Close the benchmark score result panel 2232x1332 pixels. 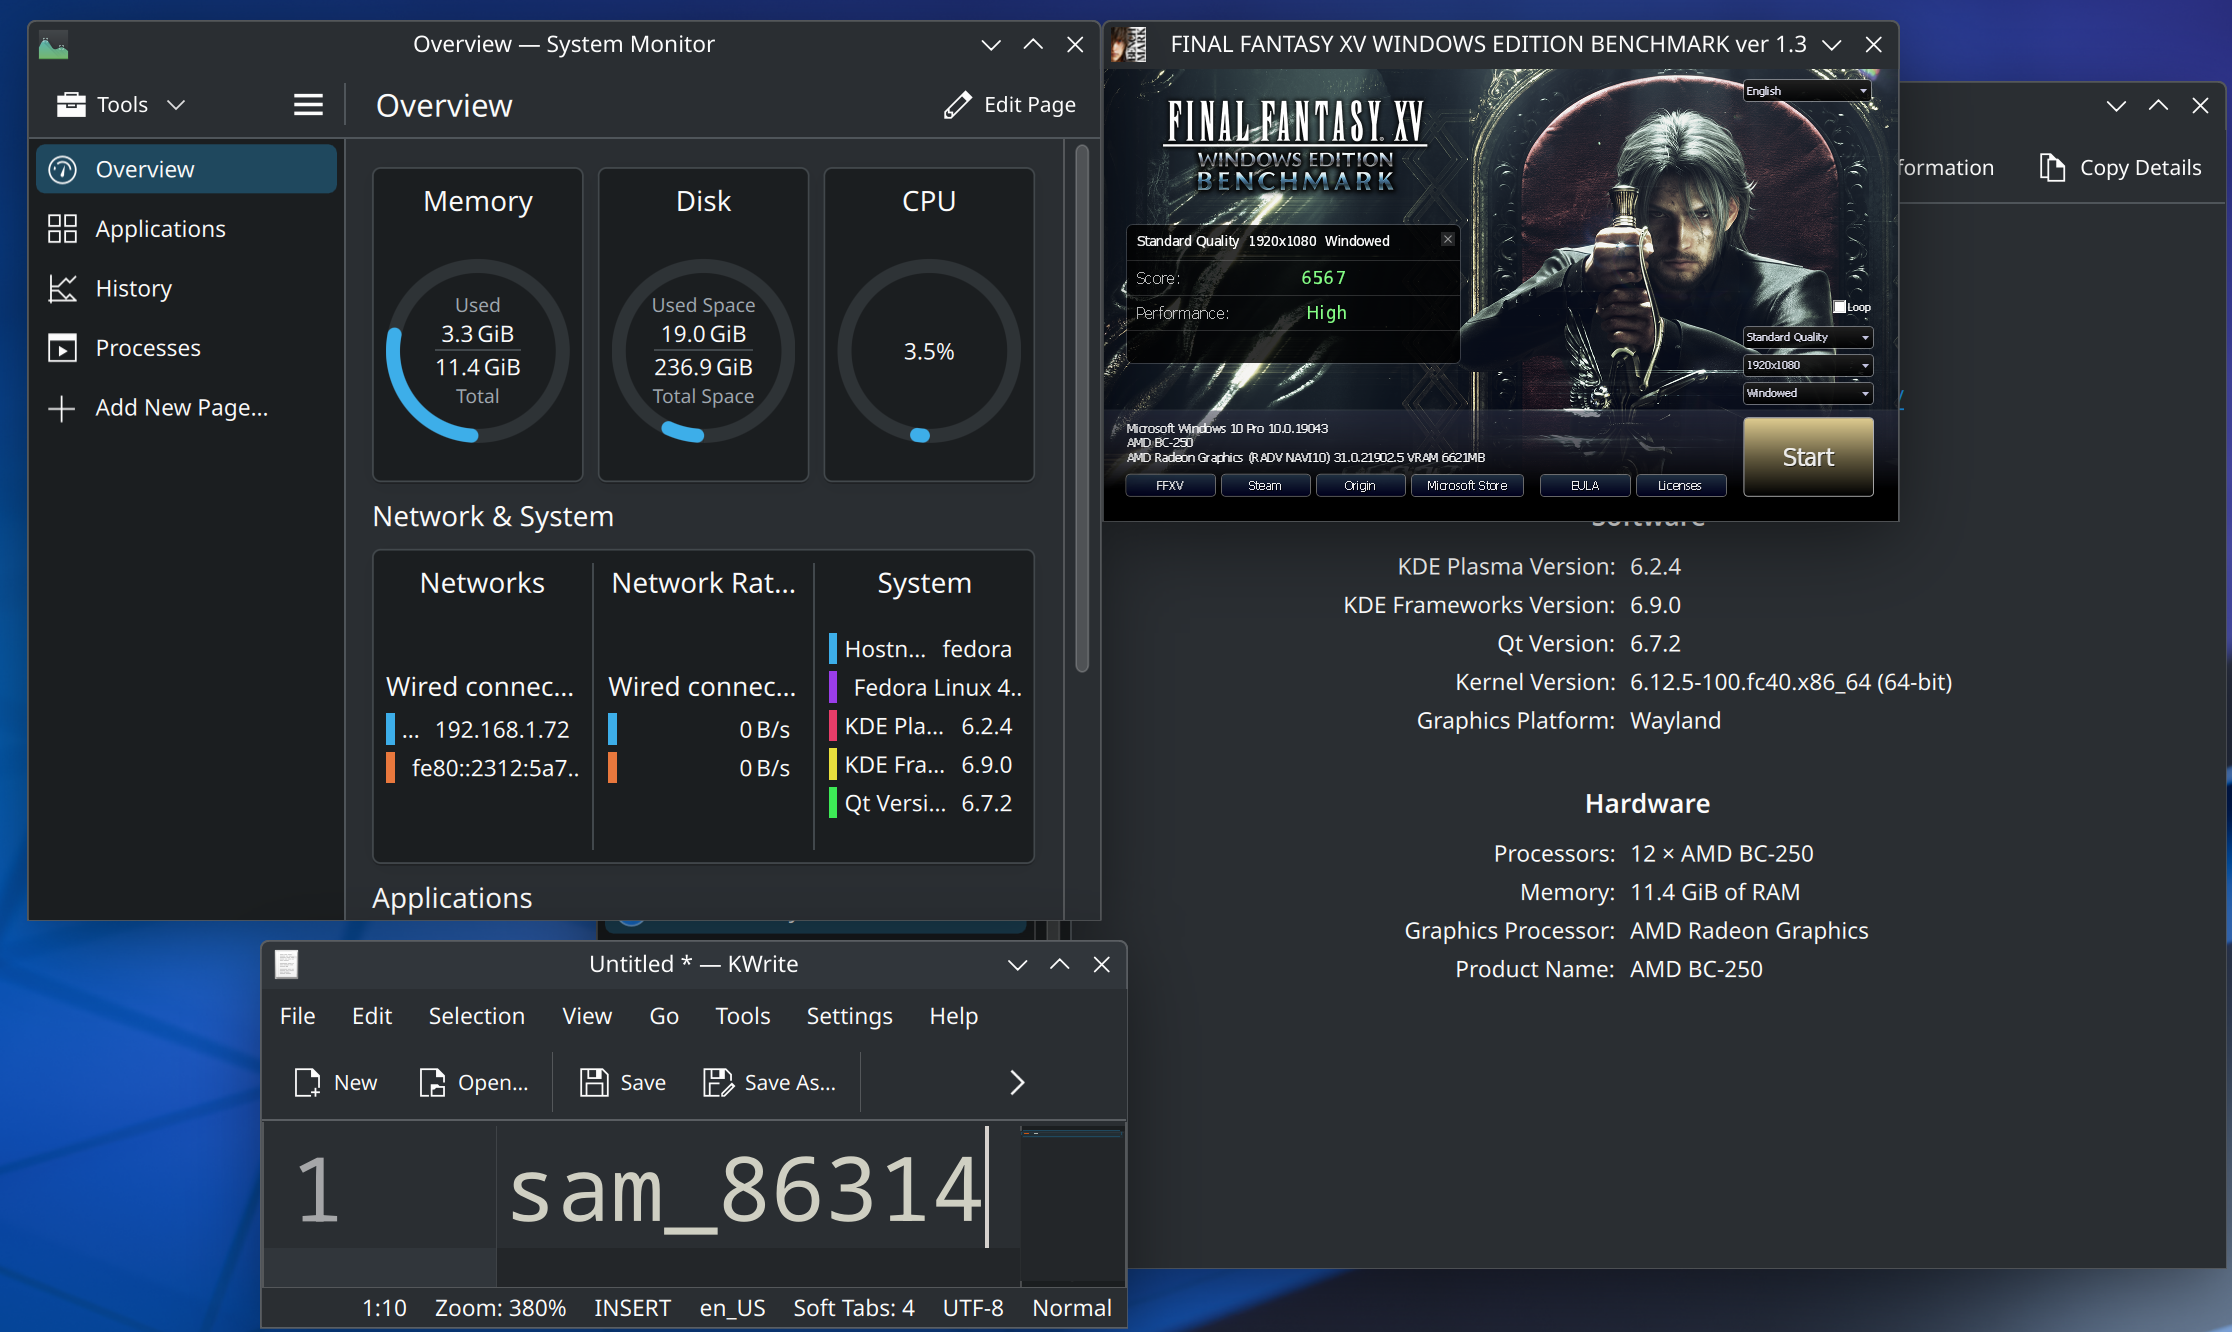pyautogui.click(x=1447, y=239)
